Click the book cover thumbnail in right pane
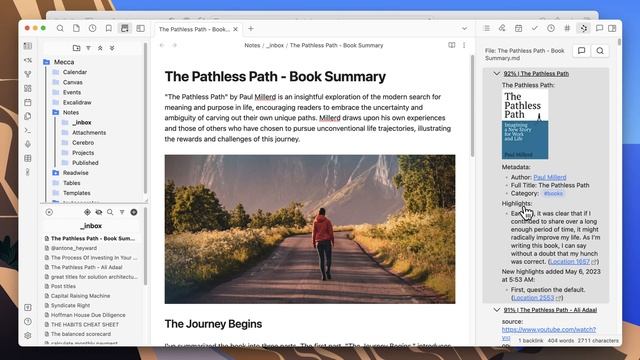This screenshot has width=640, height=360. click(525, 124)
